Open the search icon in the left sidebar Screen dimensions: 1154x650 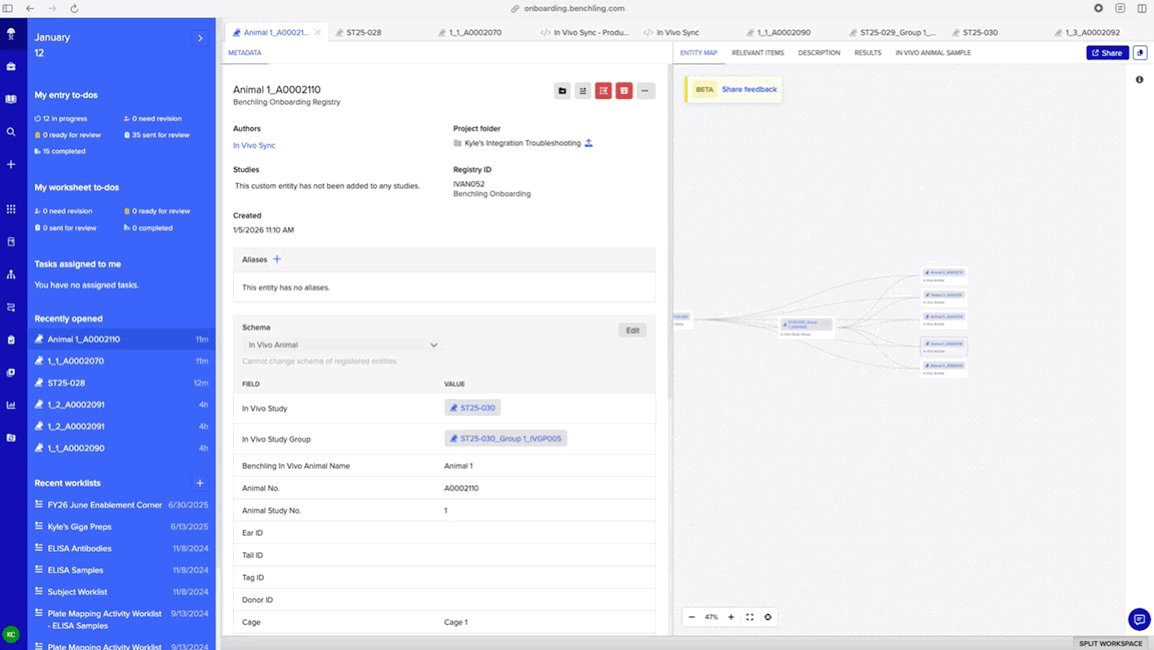[11, 131]
